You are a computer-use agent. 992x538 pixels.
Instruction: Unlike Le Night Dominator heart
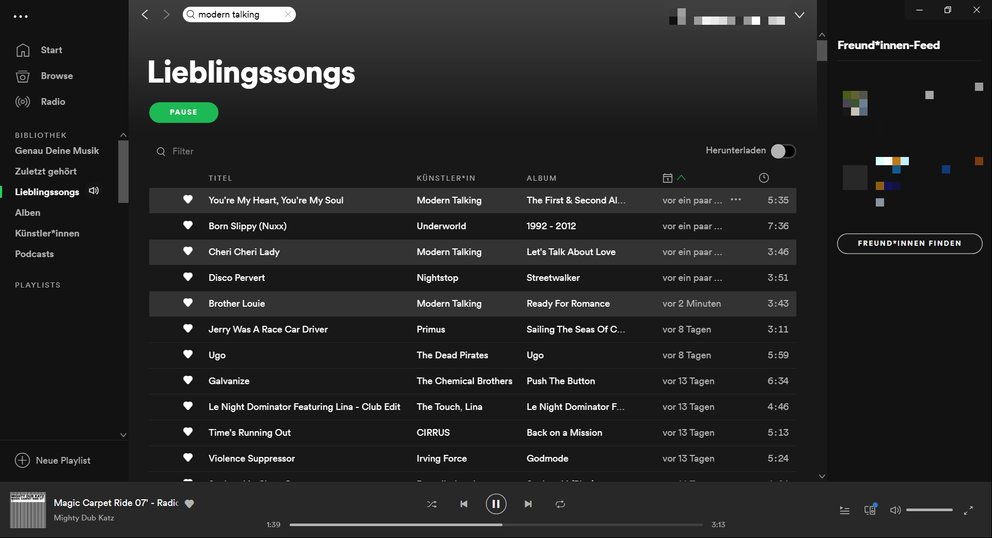tap(188, 406)
